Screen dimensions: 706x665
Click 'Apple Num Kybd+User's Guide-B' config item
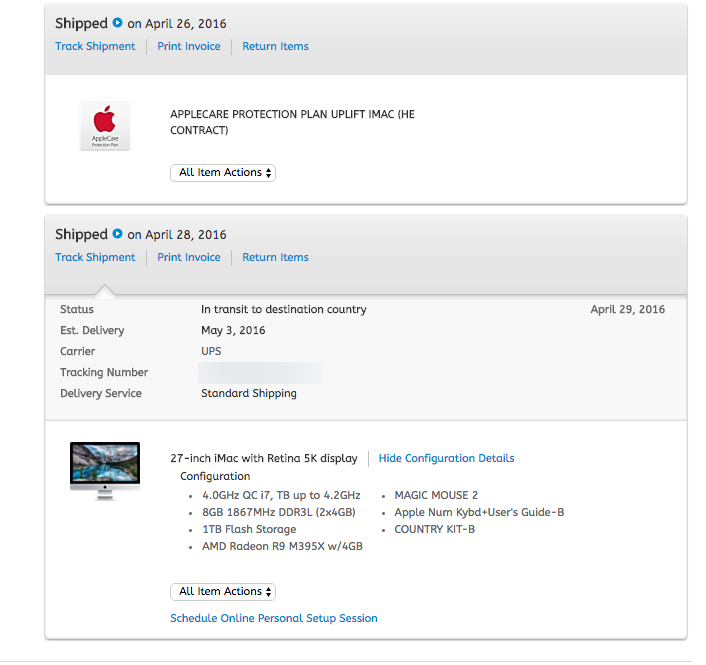tap(479, 512)
